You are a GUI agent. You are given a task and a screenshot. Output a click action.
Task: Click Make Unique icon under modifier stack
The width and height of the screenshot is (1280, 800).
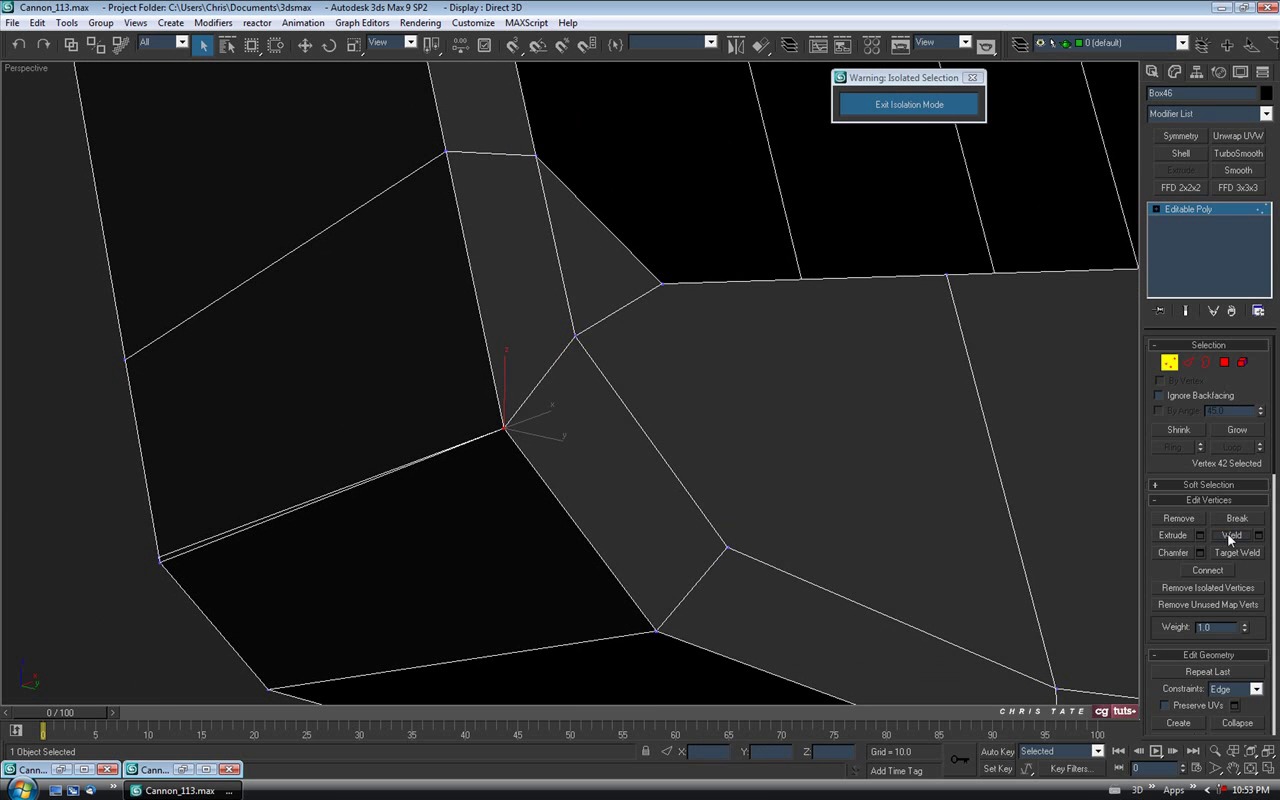click(x=1213, y=311)
